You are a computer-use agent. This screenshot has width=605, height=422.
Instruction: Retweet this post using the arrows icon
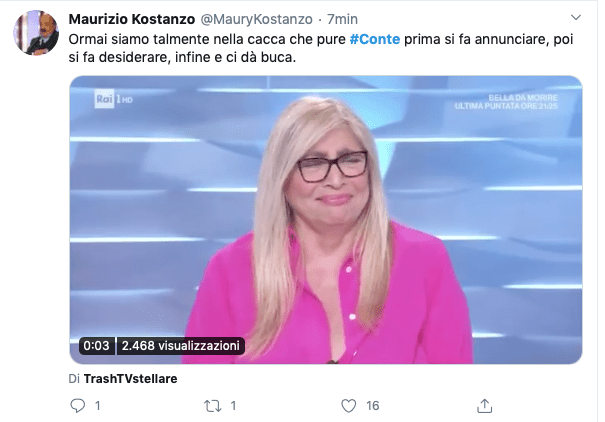point(212,406)
